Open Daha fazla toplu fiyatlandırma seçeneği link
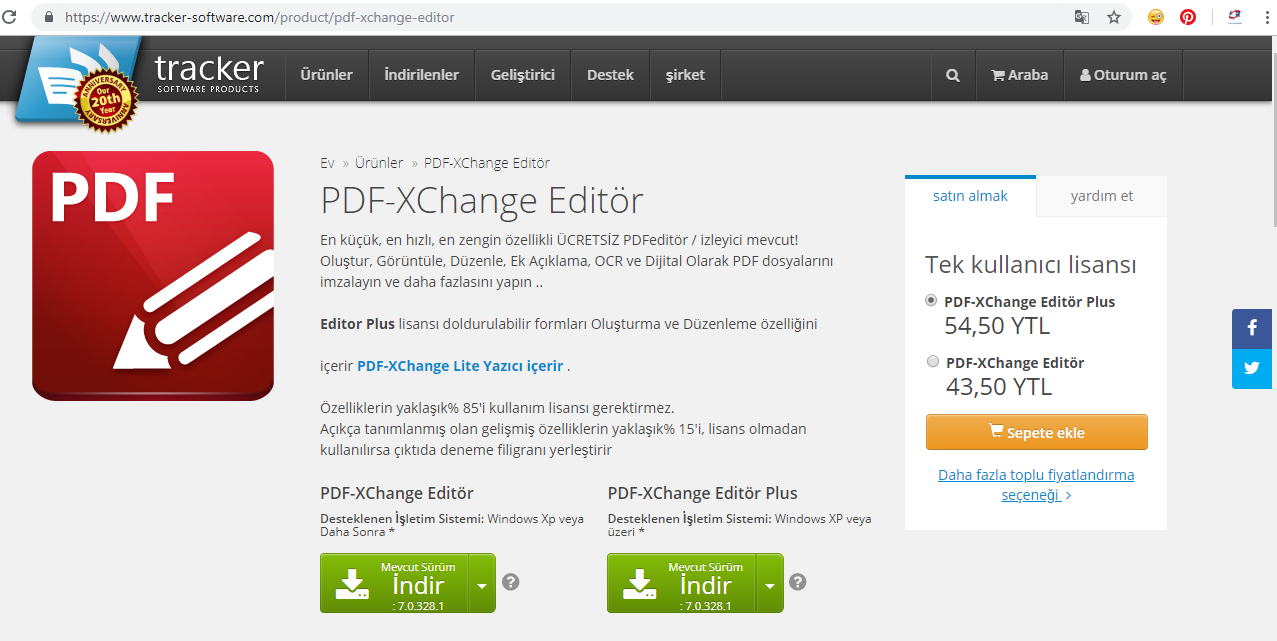The image size is (1277, 641). pyautogui.click(x=1036, y=485)
